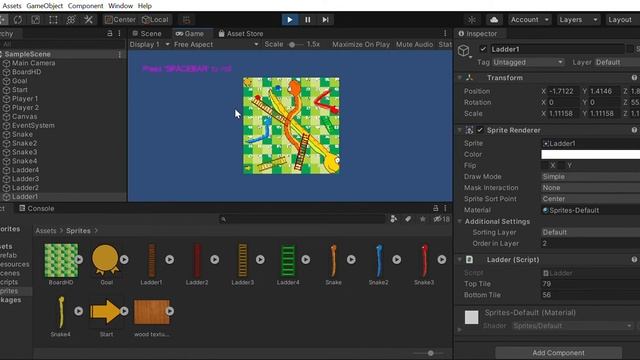Viewport: 640px width, 360px height.
Task: Open the Help menu
Action: [x=144, y=6]
